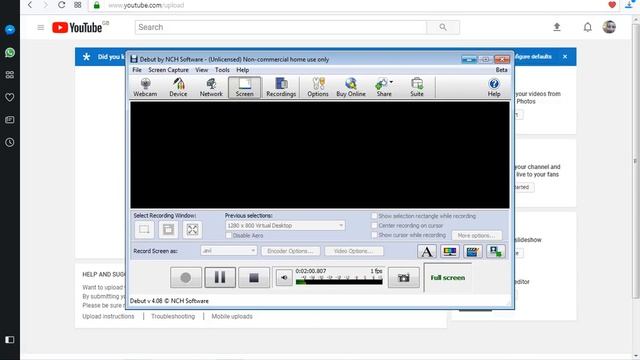
Task: Open Help from Debut toolbar
Action: (494, 87)
